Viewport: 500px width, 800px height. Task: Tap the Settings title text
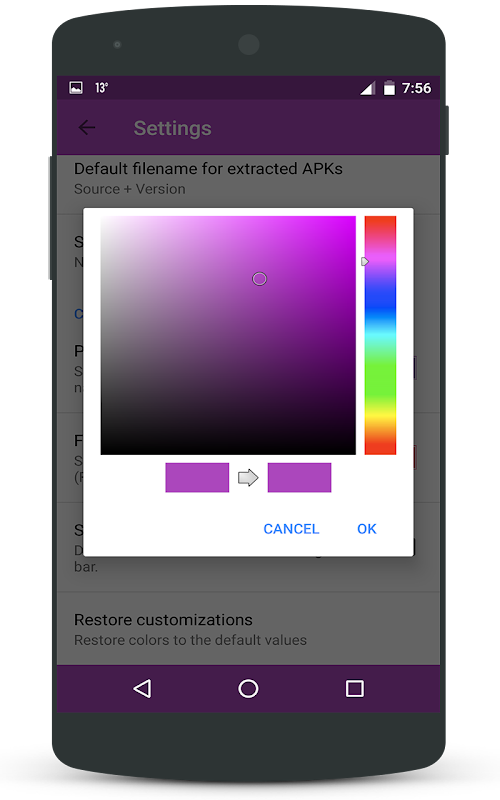172,128
